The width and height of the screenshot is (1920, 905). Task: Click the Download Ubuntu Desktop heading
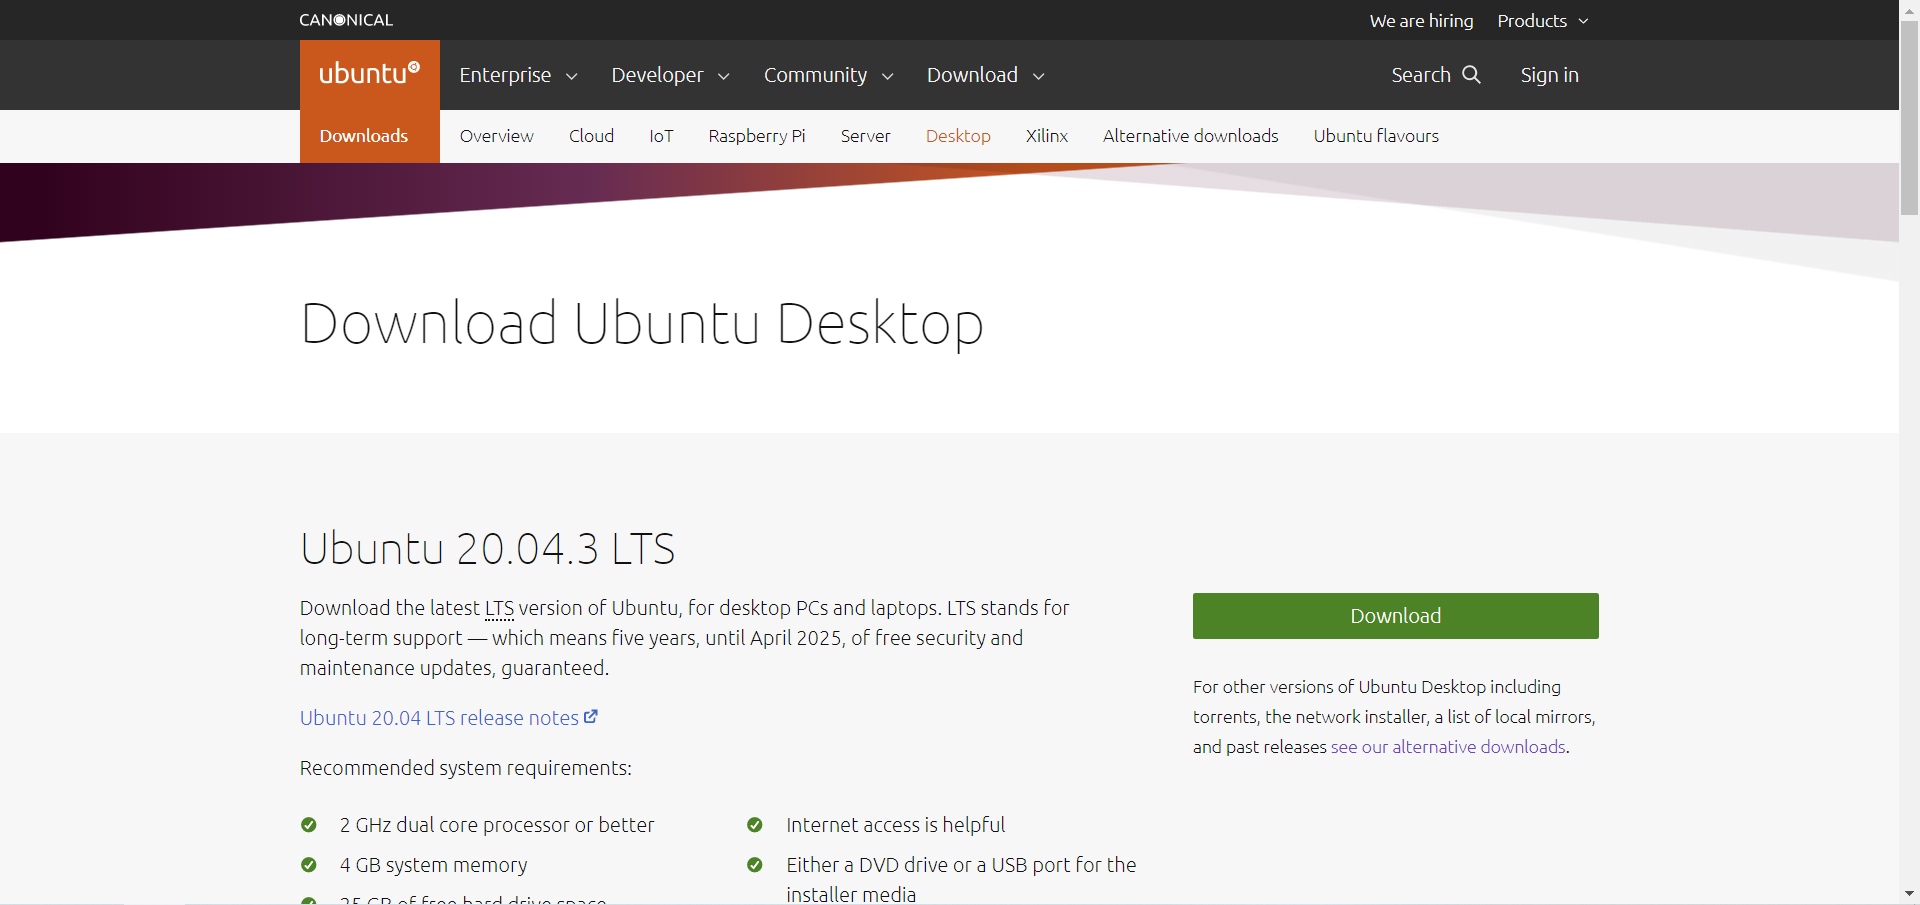pos(642,325)
